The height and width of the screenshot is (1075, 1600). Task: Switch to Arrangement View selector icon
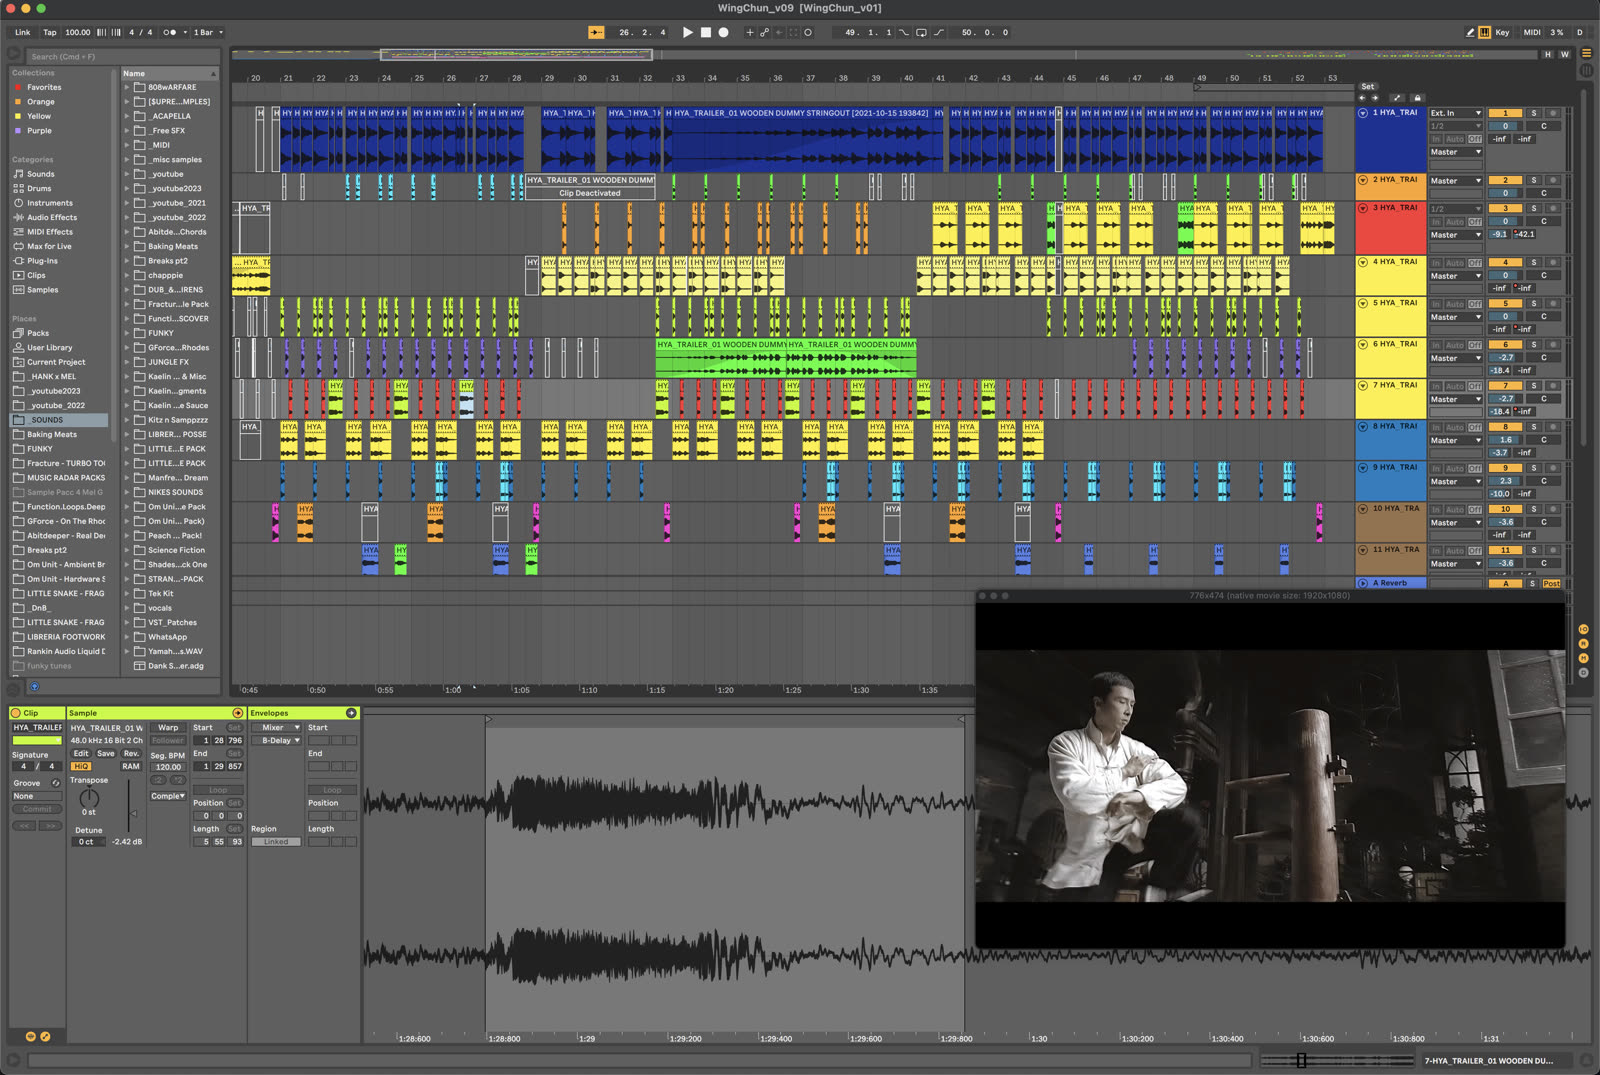[1586, 53]
